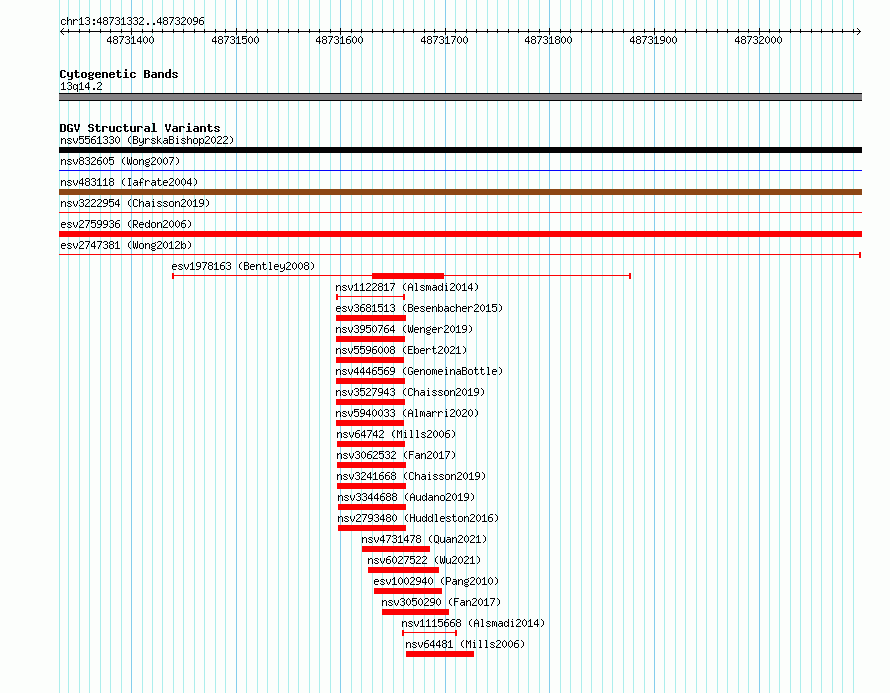This screenshot has width=890, height=693.
Task: Click the chr13:48731332..48732096 coordinate label
Action: (x=132, y=22)
